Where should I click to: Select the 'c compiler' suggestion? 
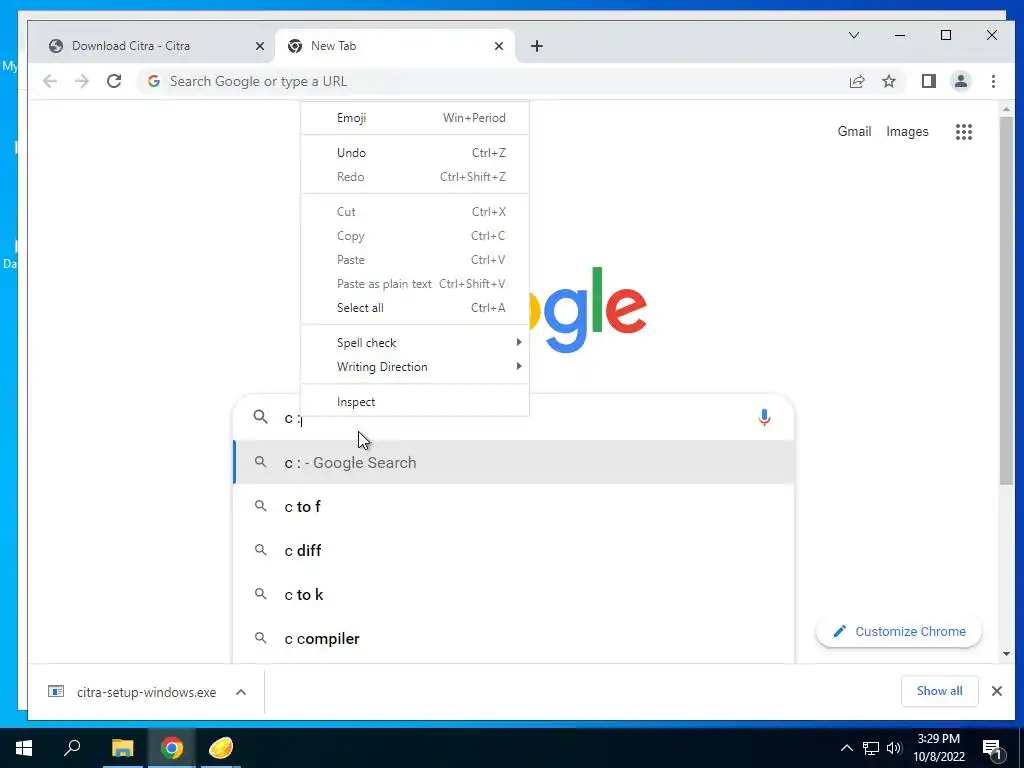514,639
